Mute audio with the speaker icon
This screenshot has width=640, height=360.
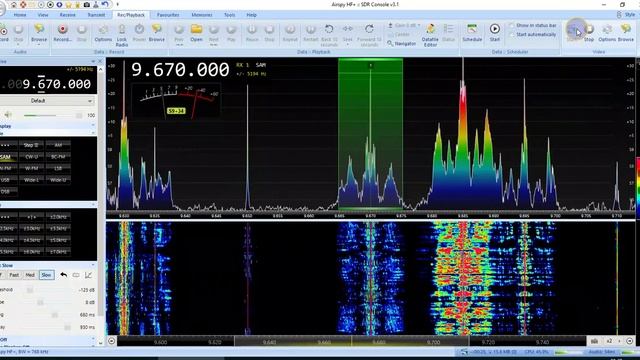coord(8,115)
